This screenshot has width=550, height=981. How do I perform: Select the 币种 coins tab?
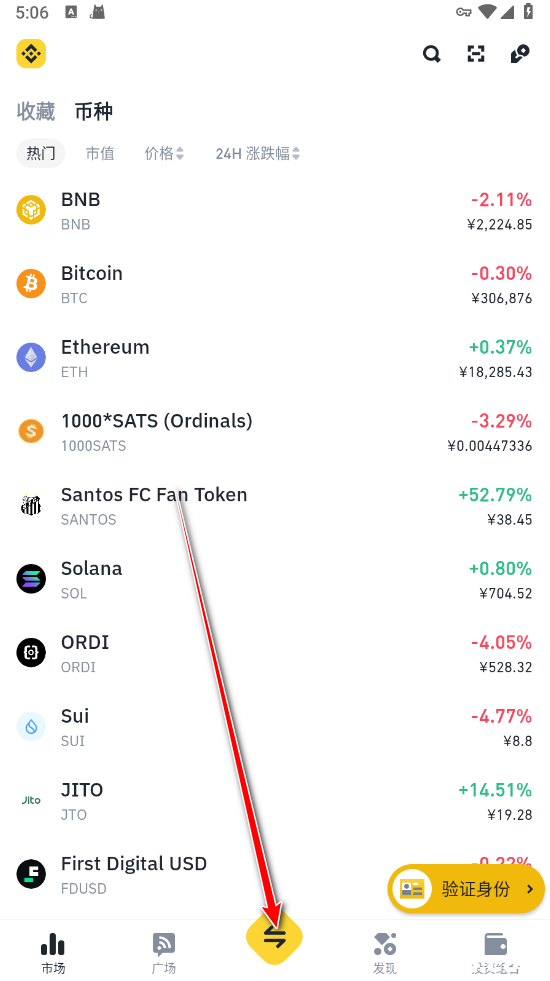[x=94, y=111]
